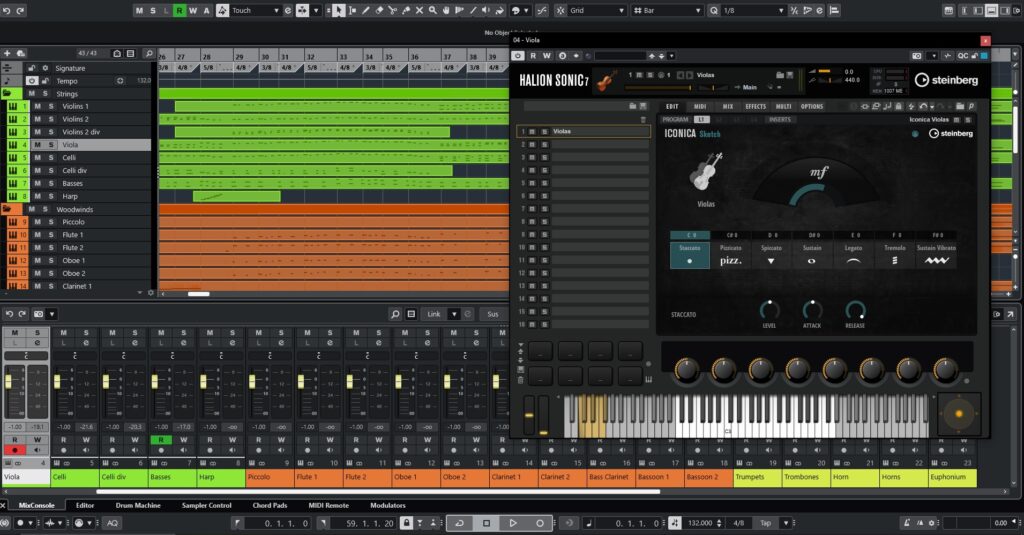Mute the Harp track
1024x535 pixels.
click(37, 196)
